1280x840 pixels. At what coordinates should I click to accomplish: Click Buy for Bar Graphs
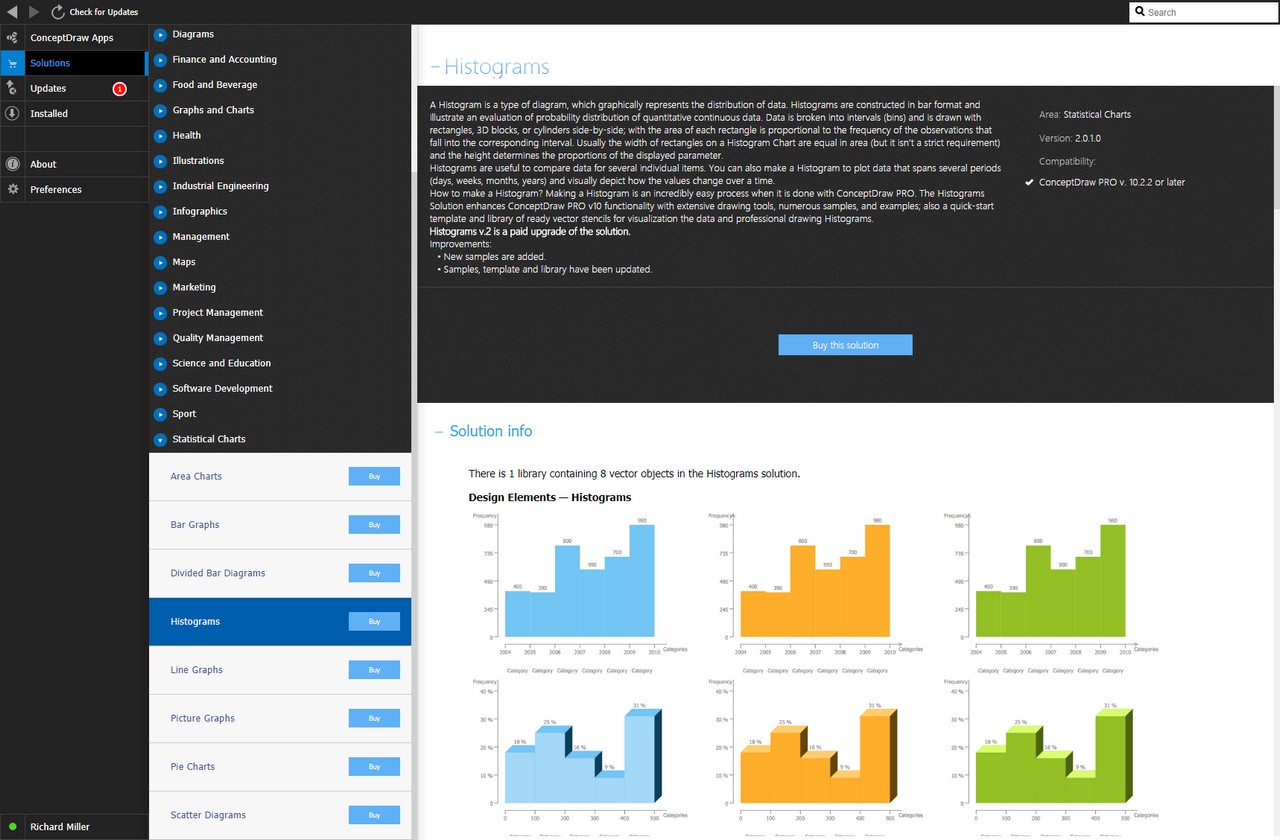coord(374,525)
